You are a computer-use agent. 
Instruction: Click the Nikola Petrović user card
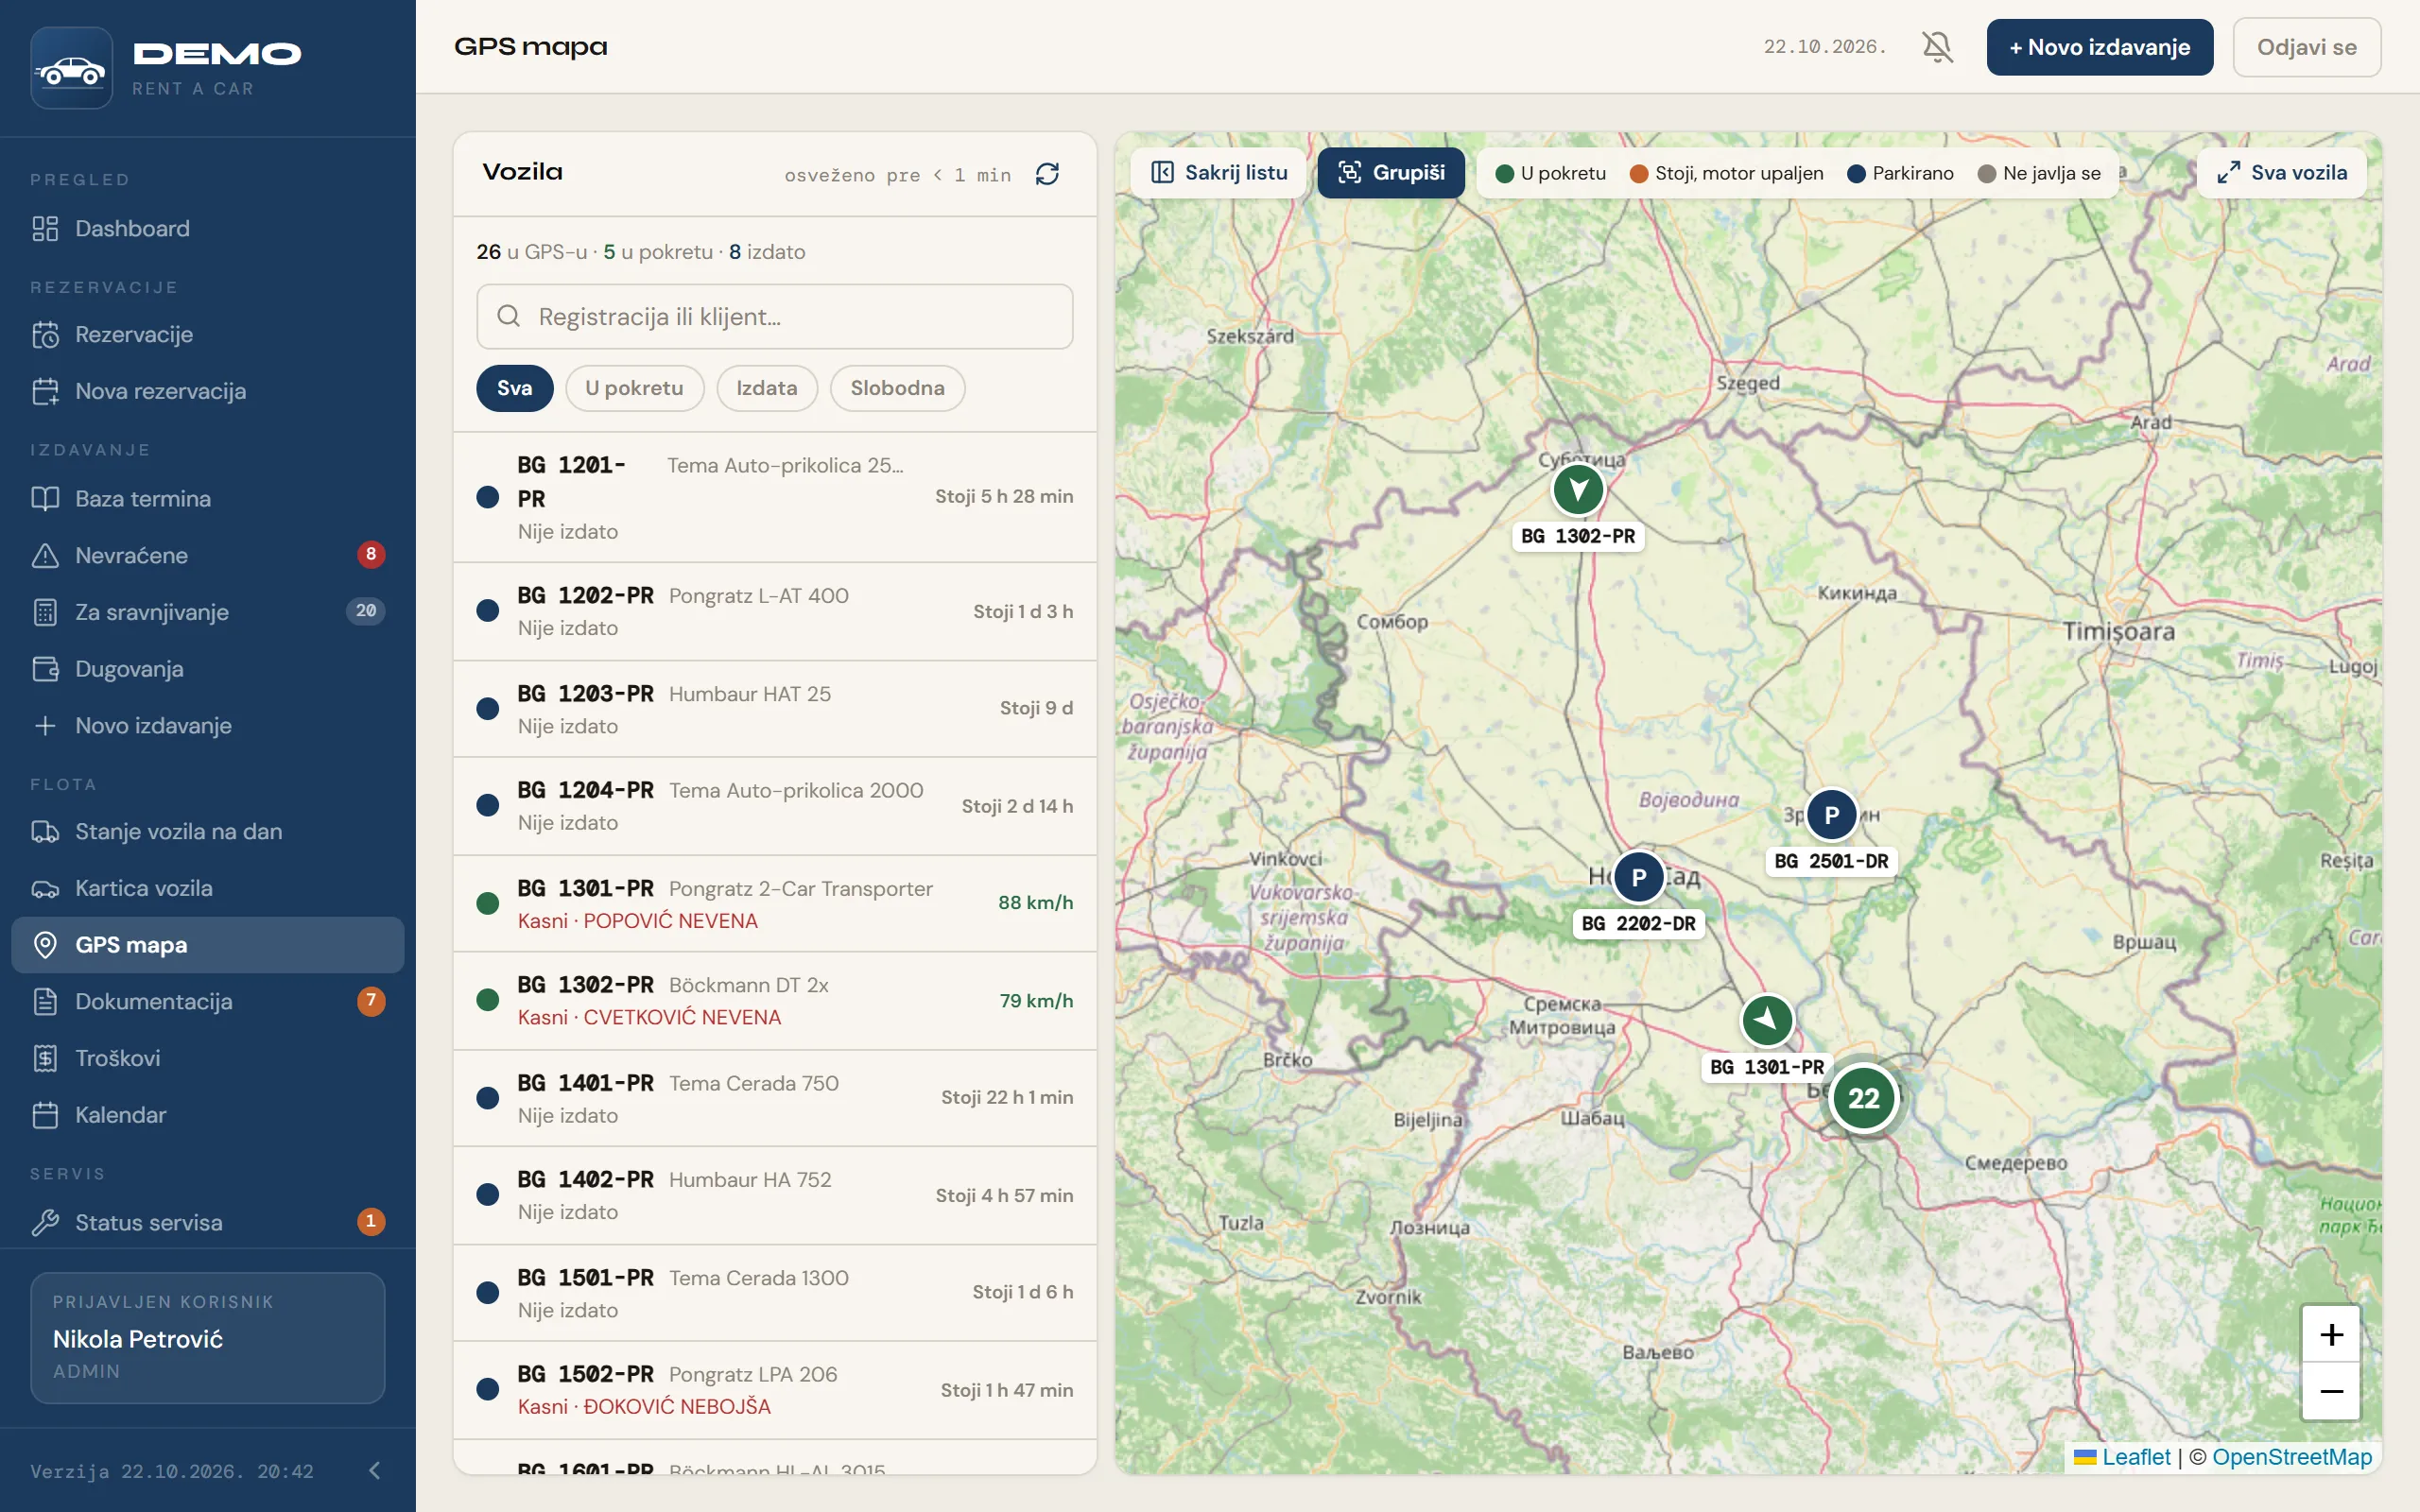pos(208,1337)
